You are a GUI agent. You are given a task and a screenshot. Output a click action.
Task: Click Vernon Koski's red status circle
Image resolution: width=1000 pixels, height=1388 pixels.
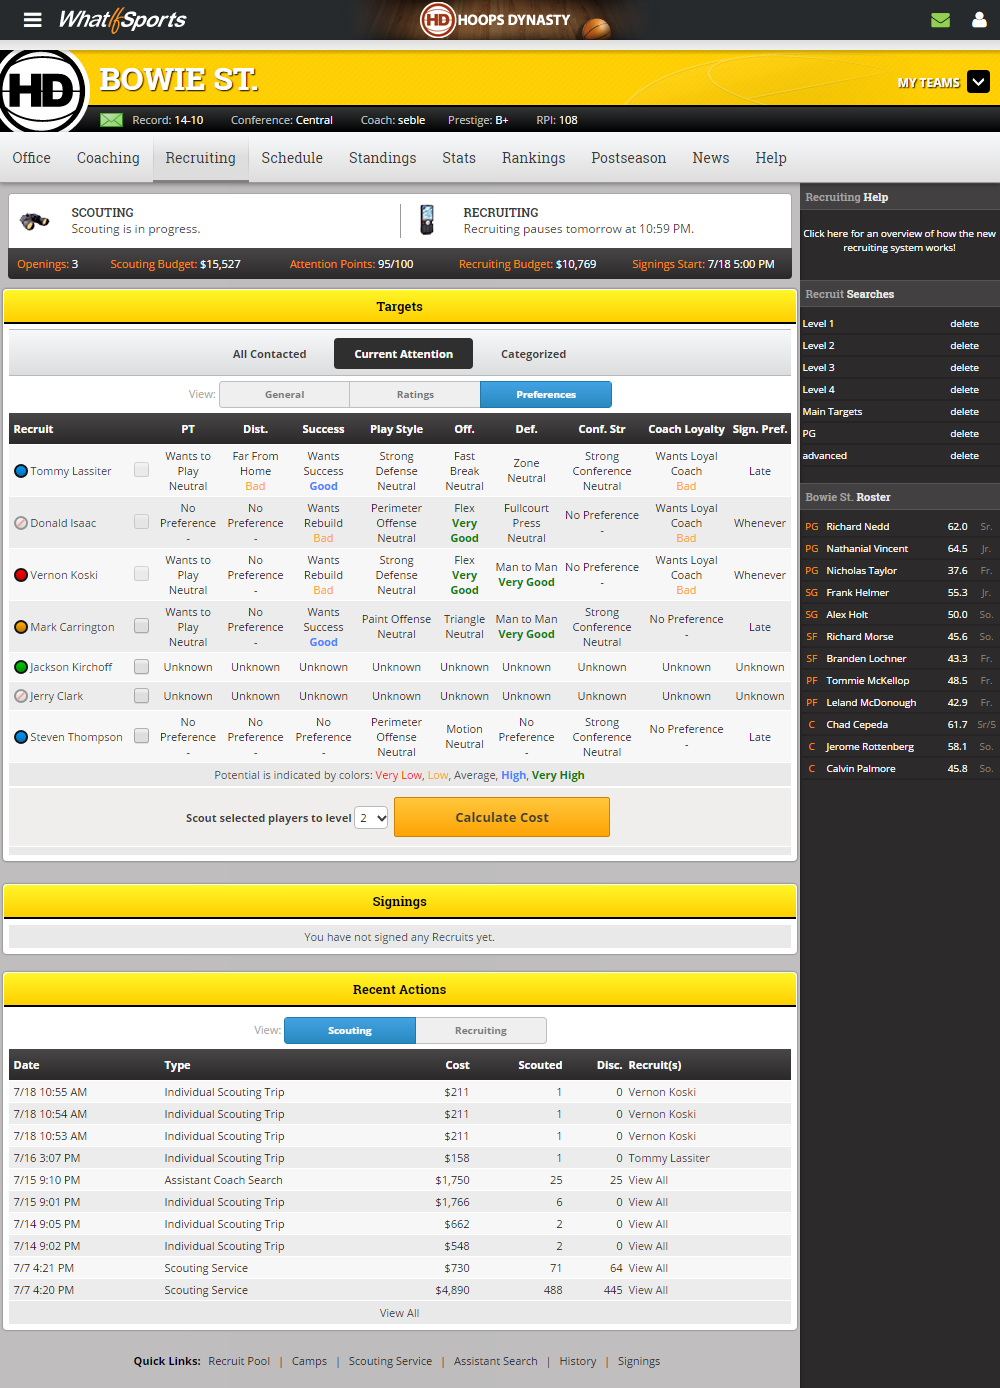point(21,575)
